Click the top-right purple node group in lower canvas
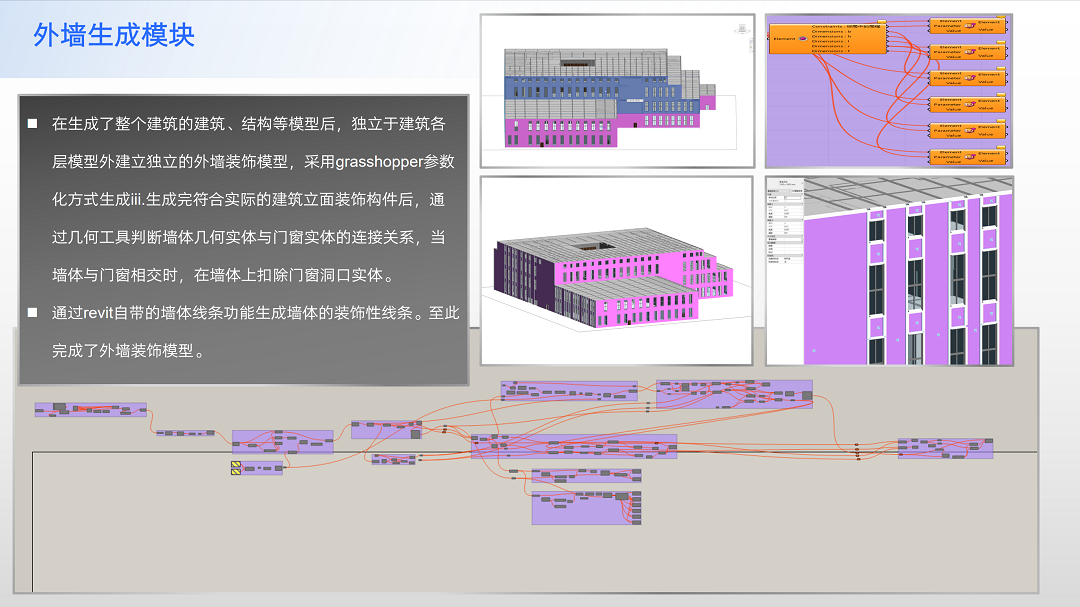Viewport: 1080px width, 607px height. click(734, 394)
